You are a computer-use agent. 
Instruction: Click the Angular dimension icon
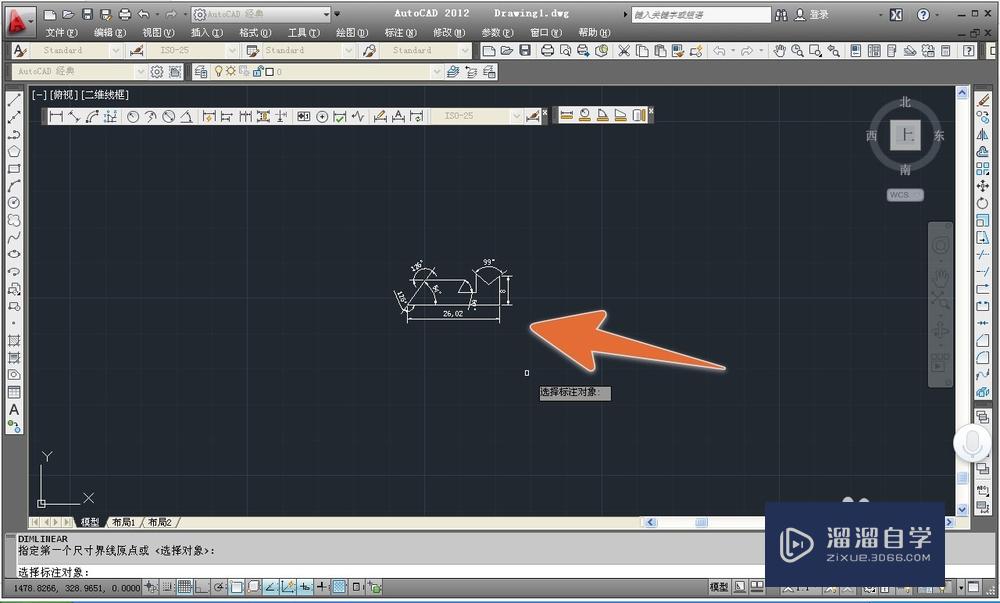(186, 116)
